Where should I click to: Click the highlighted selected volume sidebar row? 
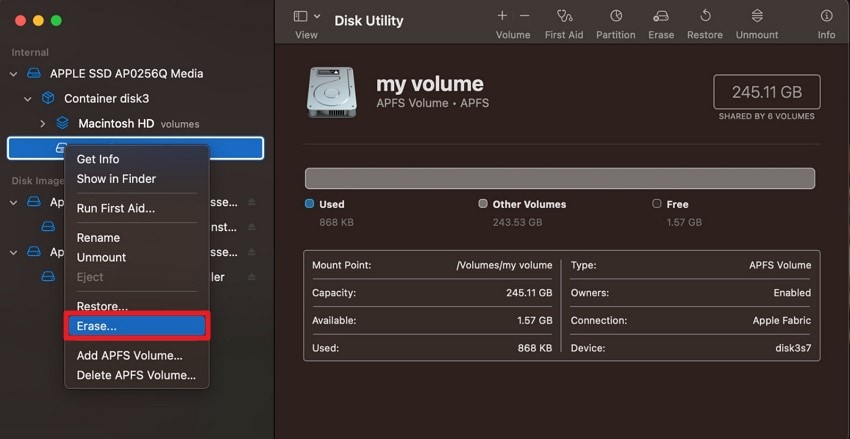[136, 148]
